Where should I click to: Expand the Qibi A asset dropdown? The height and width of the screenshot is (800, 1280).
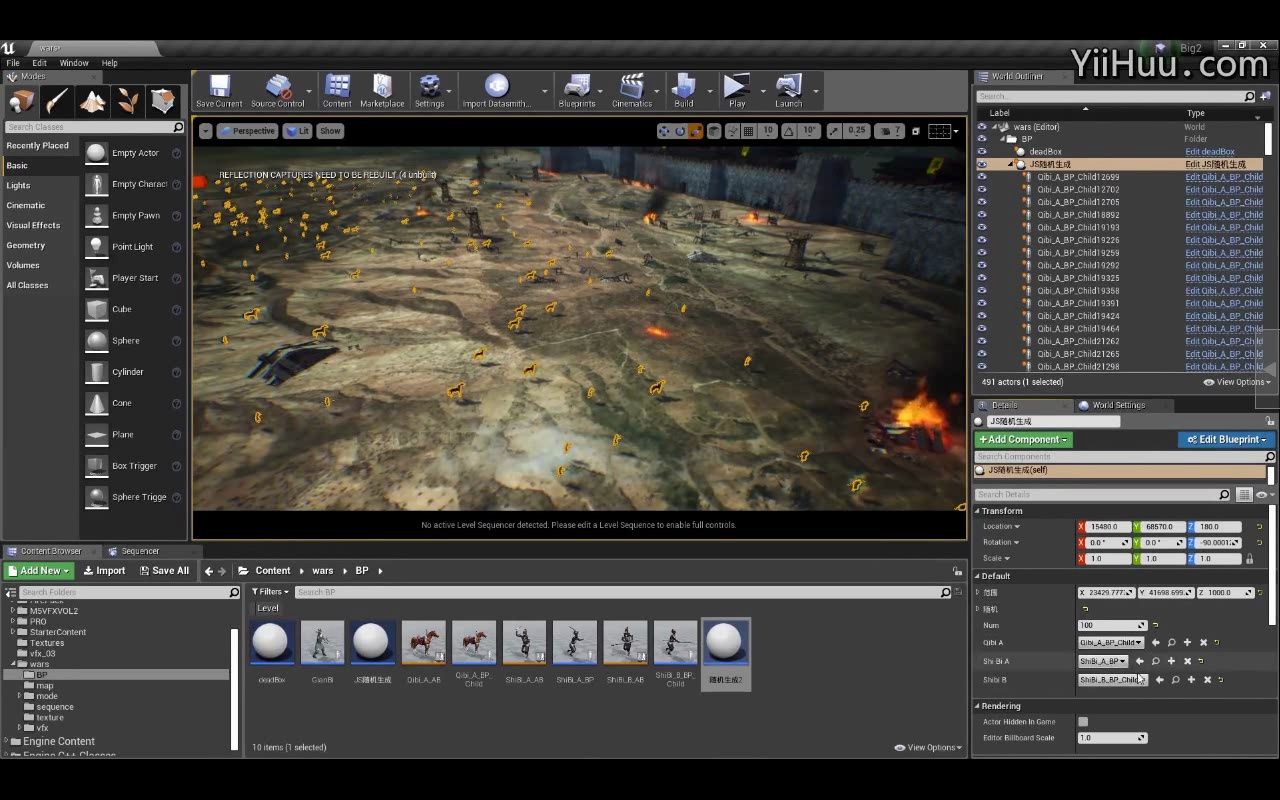[1111, 643]
